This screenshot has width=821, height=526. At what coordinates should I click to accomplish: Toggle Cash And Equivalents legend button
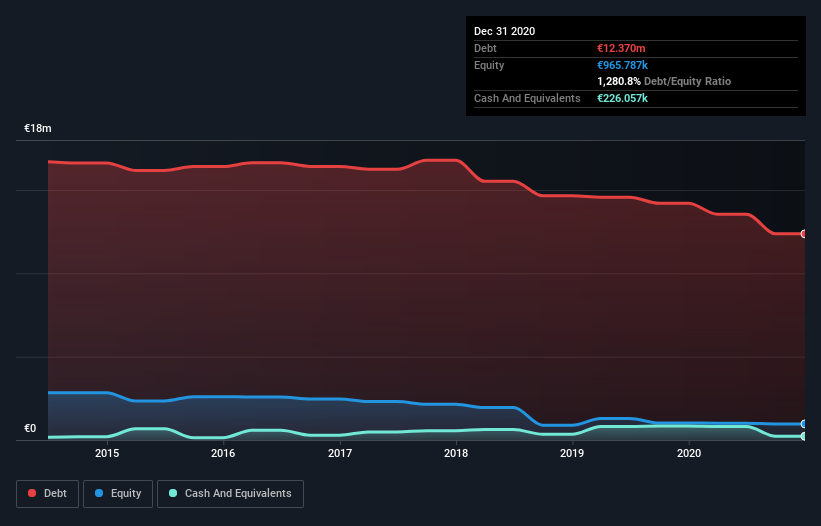pyautogui.click(x=230, y=494)
